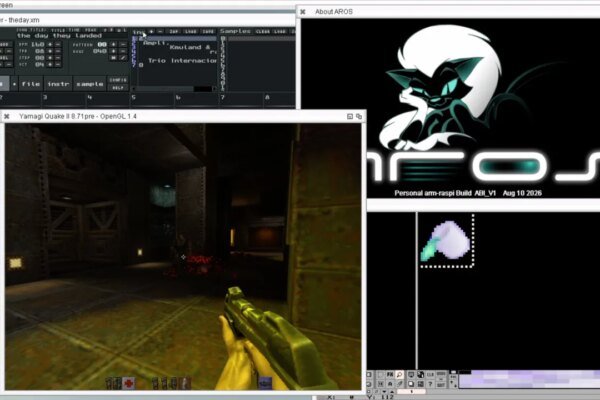Click the Help button under Config

point(118,88)
